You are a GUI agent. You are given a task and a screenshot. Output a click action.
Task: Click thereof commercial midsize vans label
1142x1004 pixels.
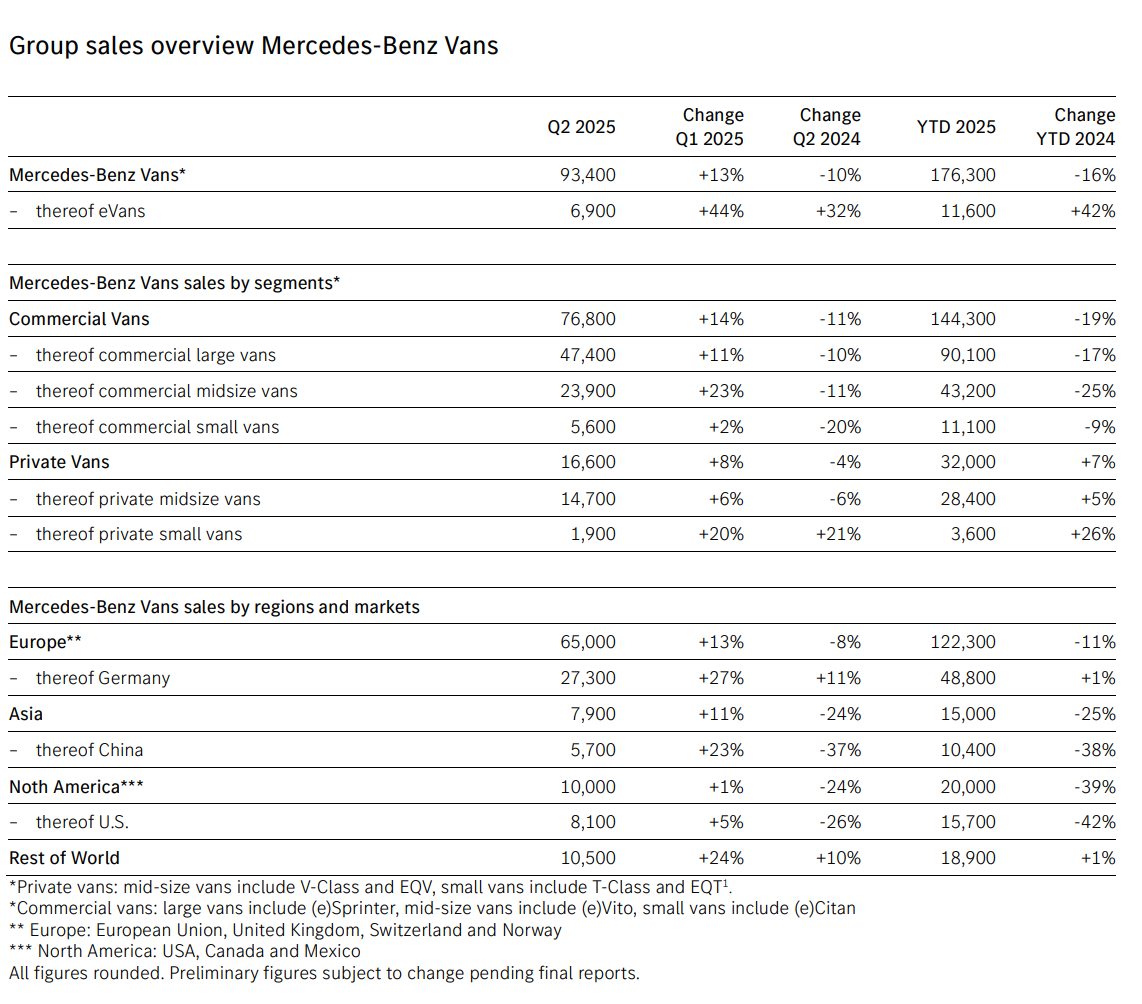click(x=167, y=391)
